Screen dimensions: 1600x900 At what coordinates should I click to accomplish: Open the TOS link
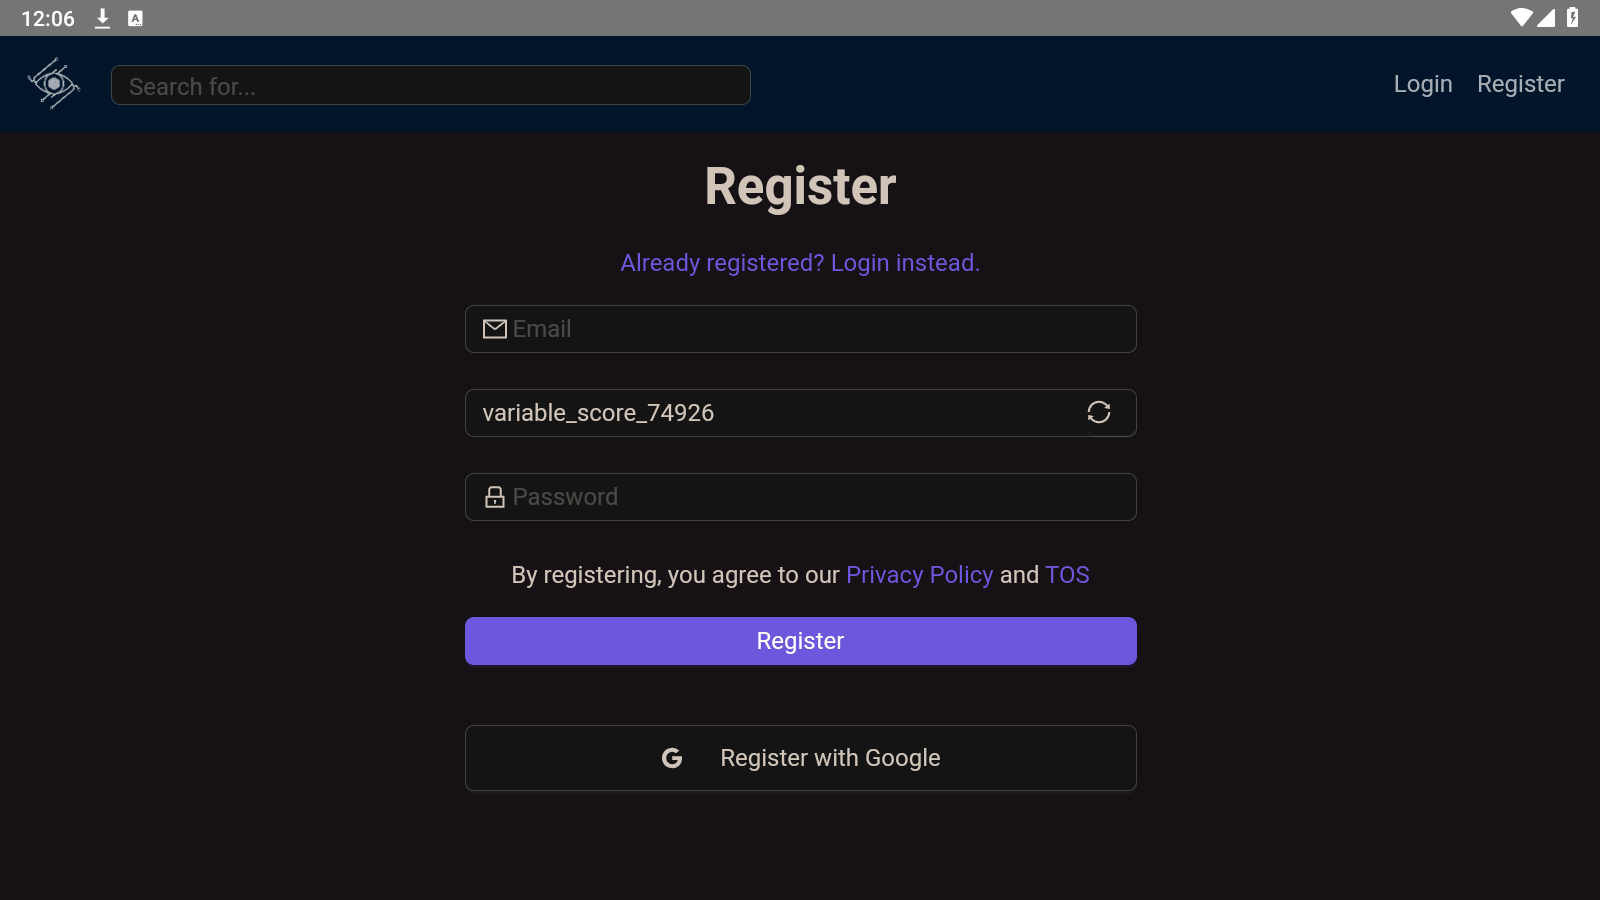coord(1067,575)
